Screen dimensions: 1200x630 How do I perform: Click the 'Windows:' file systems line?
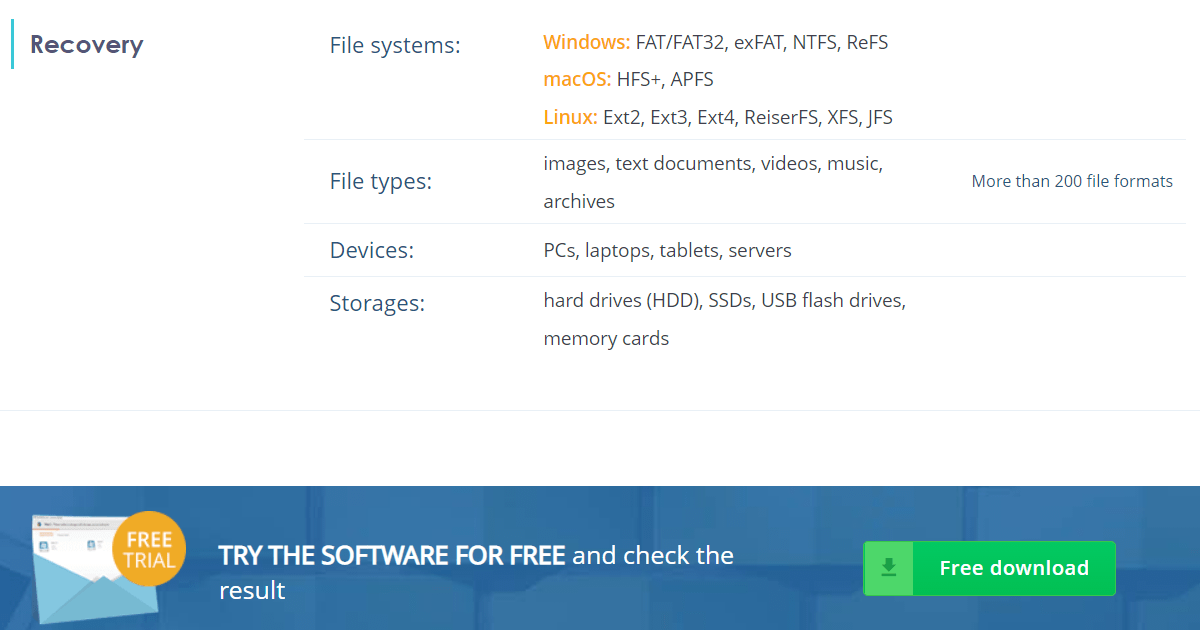[x=716, y=42]
